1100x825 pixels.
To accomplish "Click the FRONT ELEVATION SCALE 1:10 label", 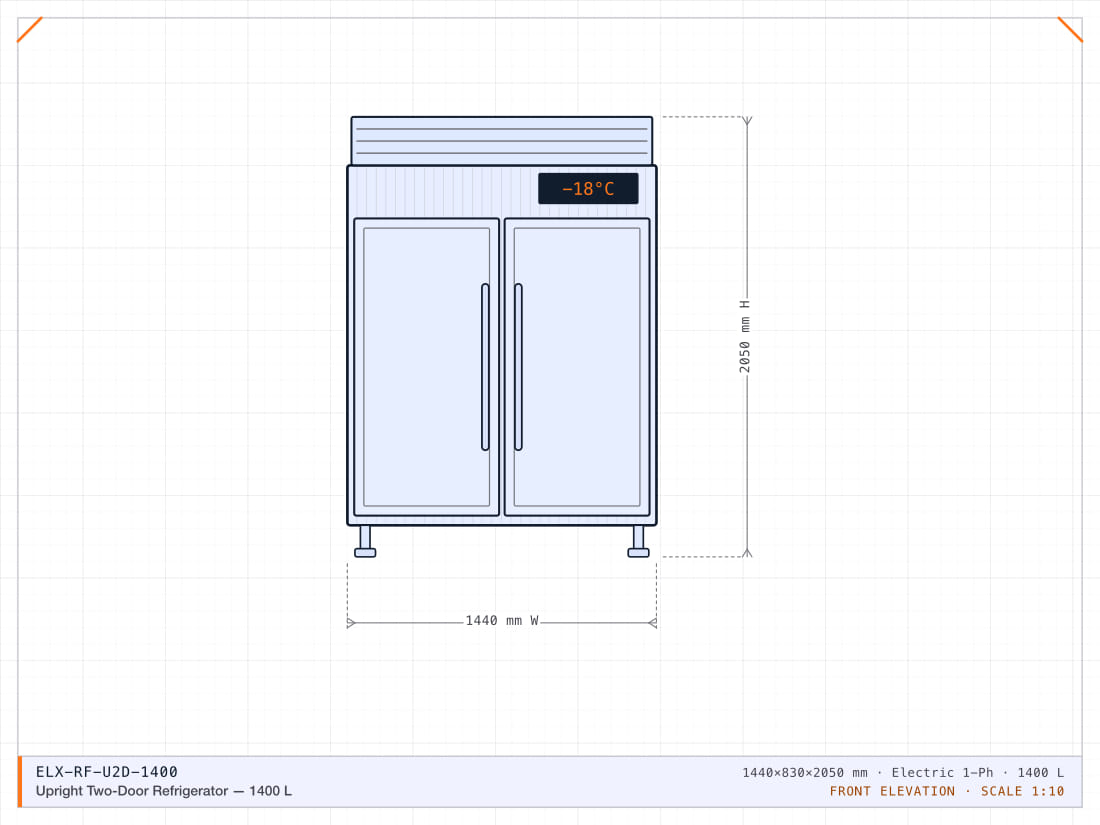I will 946,791.
